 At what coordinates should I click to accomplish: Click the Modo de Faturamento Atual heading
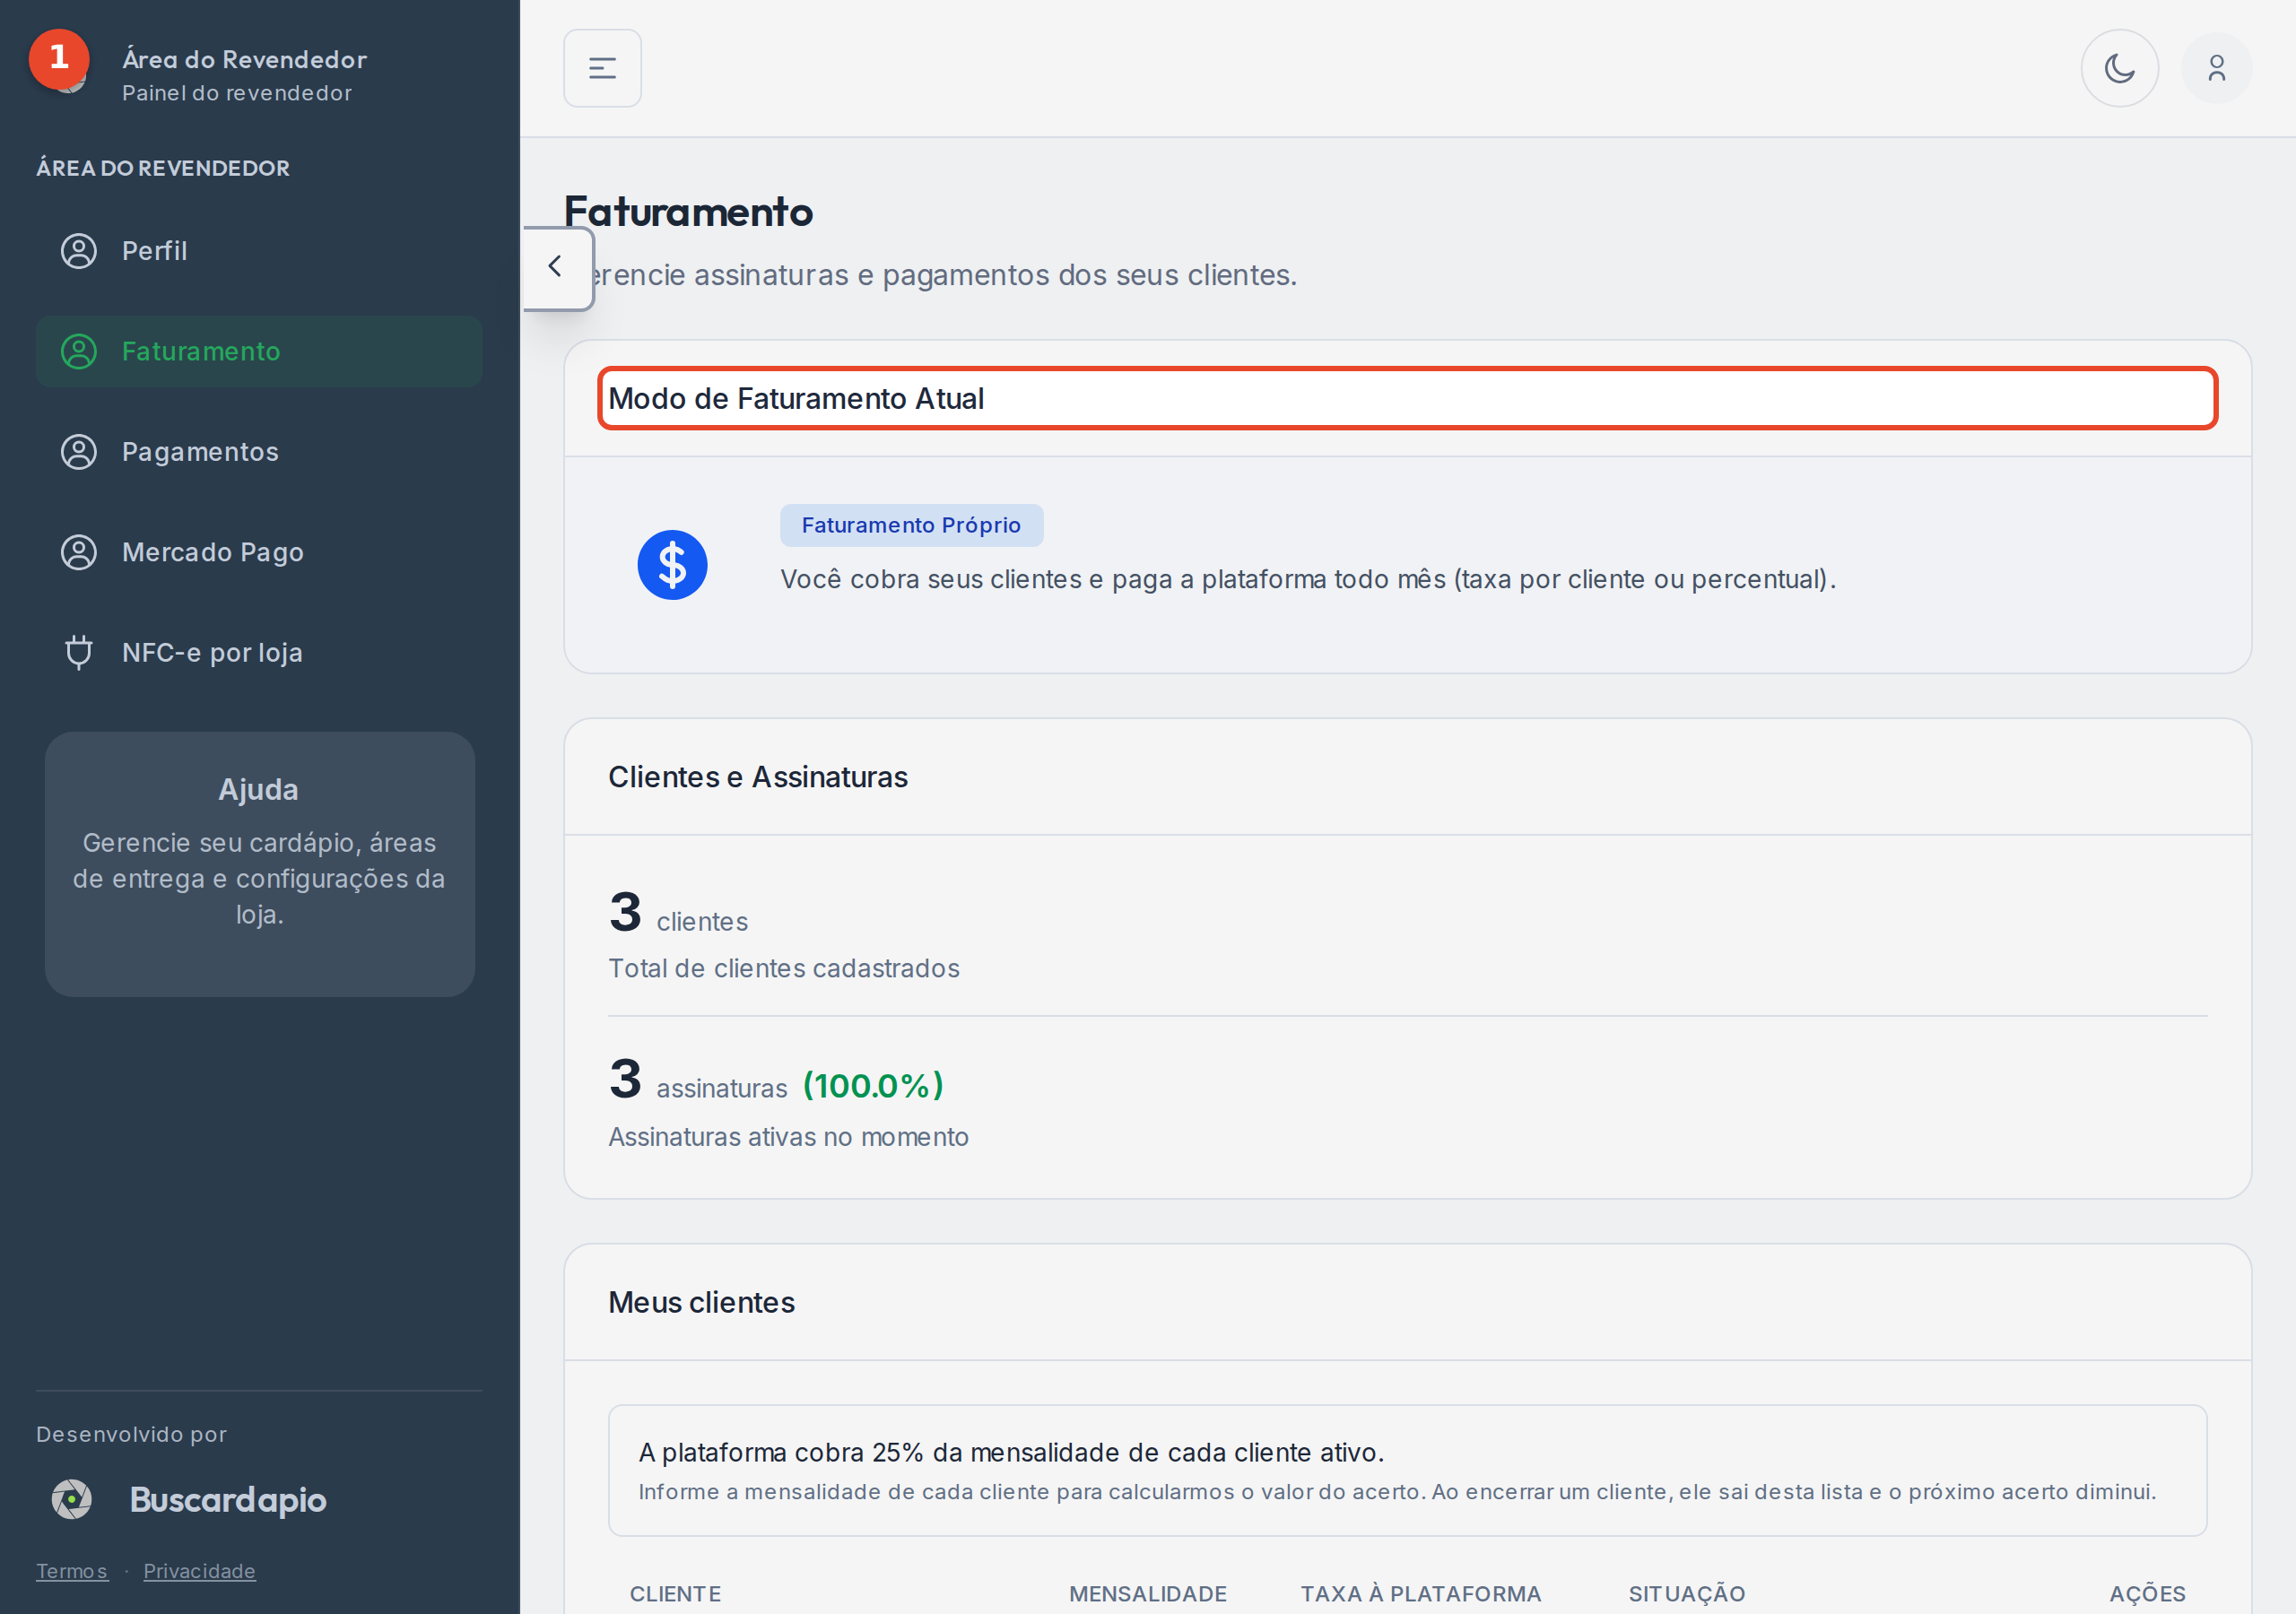[796, 399]
